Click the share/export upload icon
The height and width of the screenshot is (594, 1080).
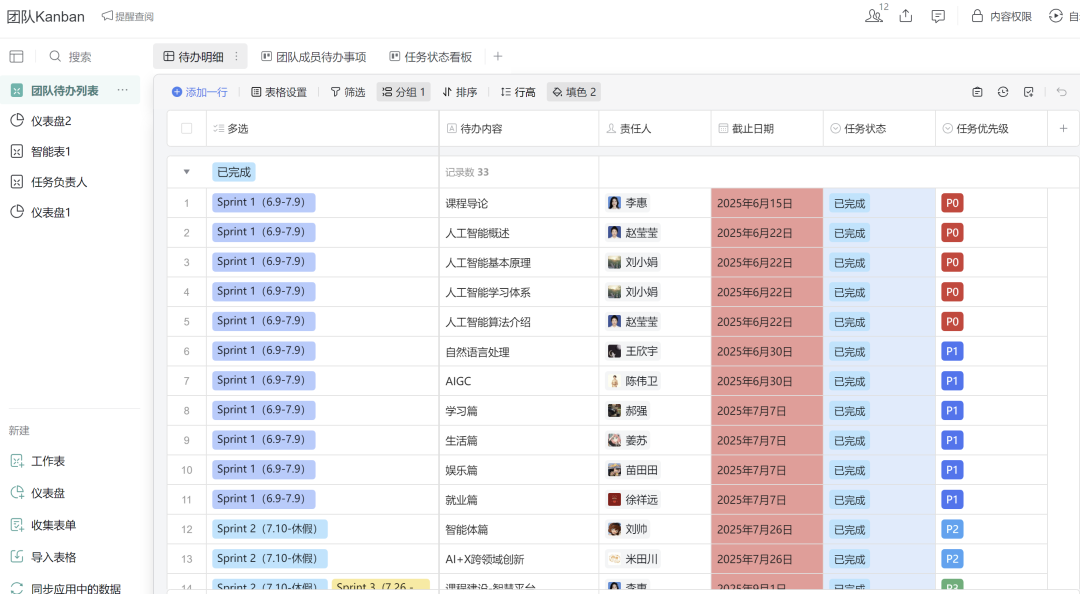906,16
